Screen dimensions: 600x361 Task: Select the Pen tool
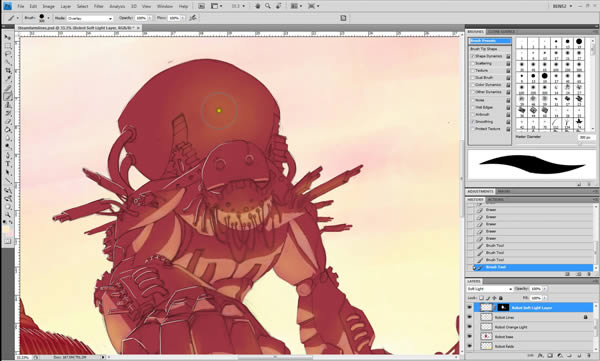(7, 155)
